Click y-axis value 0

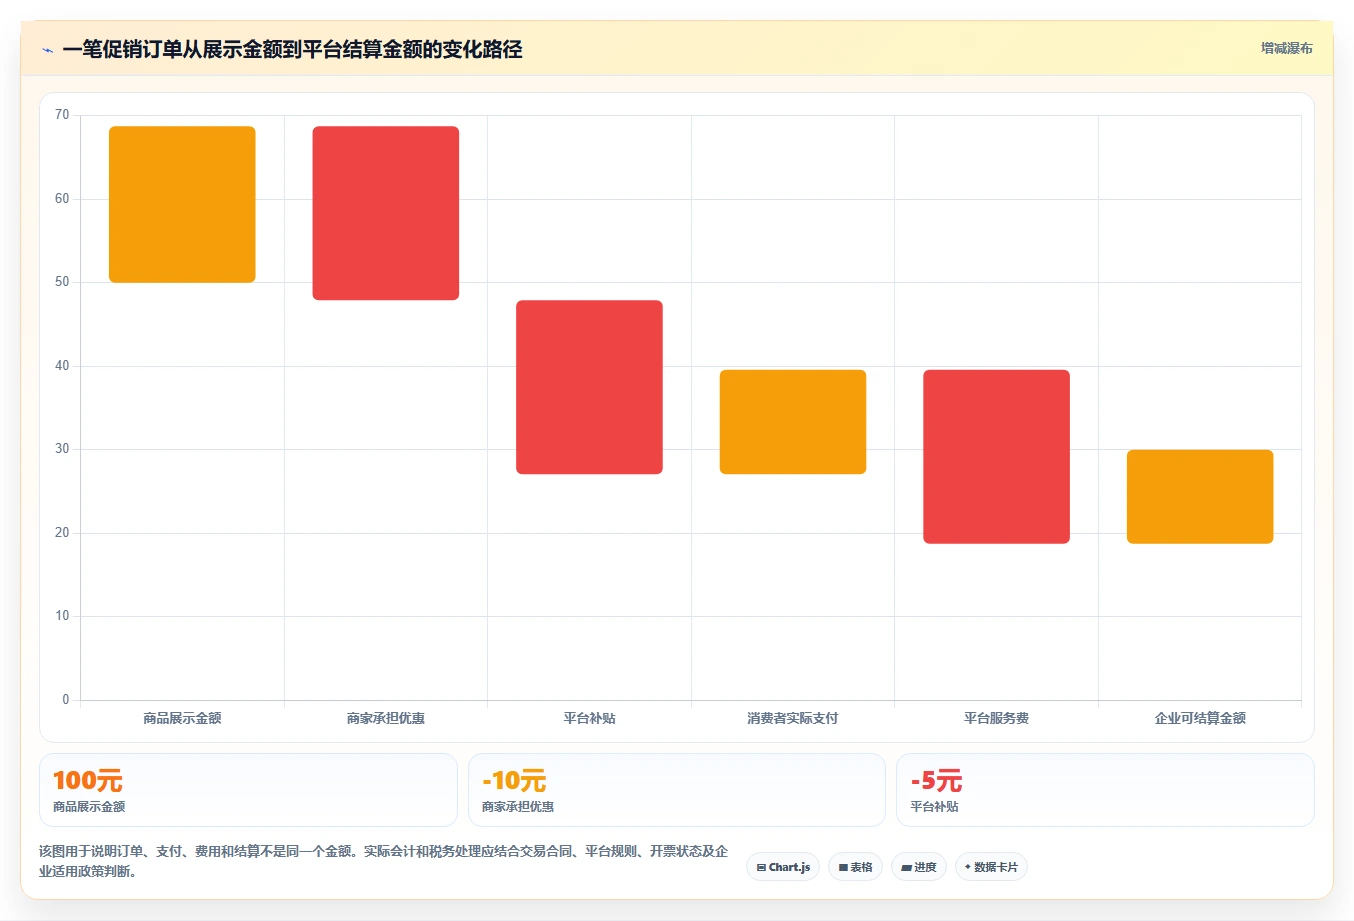tap(66, 700)
